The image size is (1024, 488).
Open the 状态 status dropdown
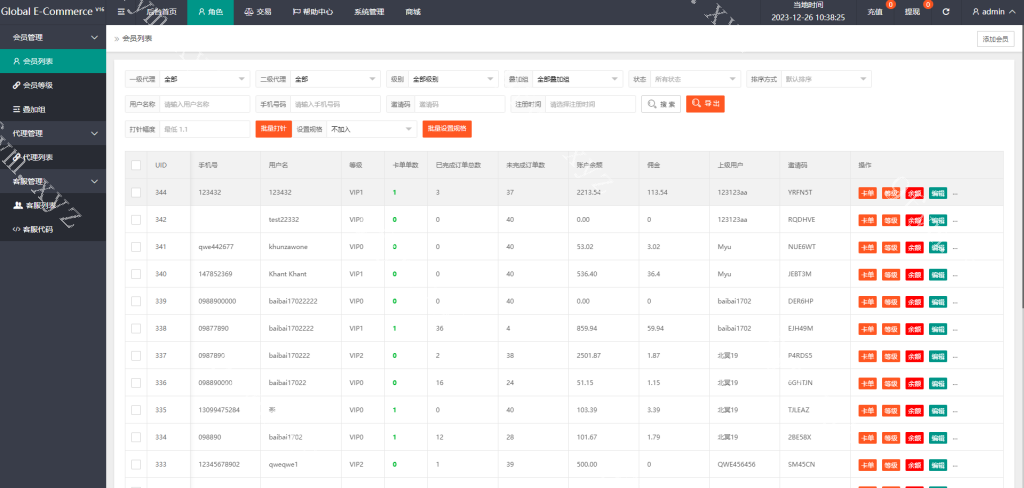(x=696, y=79)
